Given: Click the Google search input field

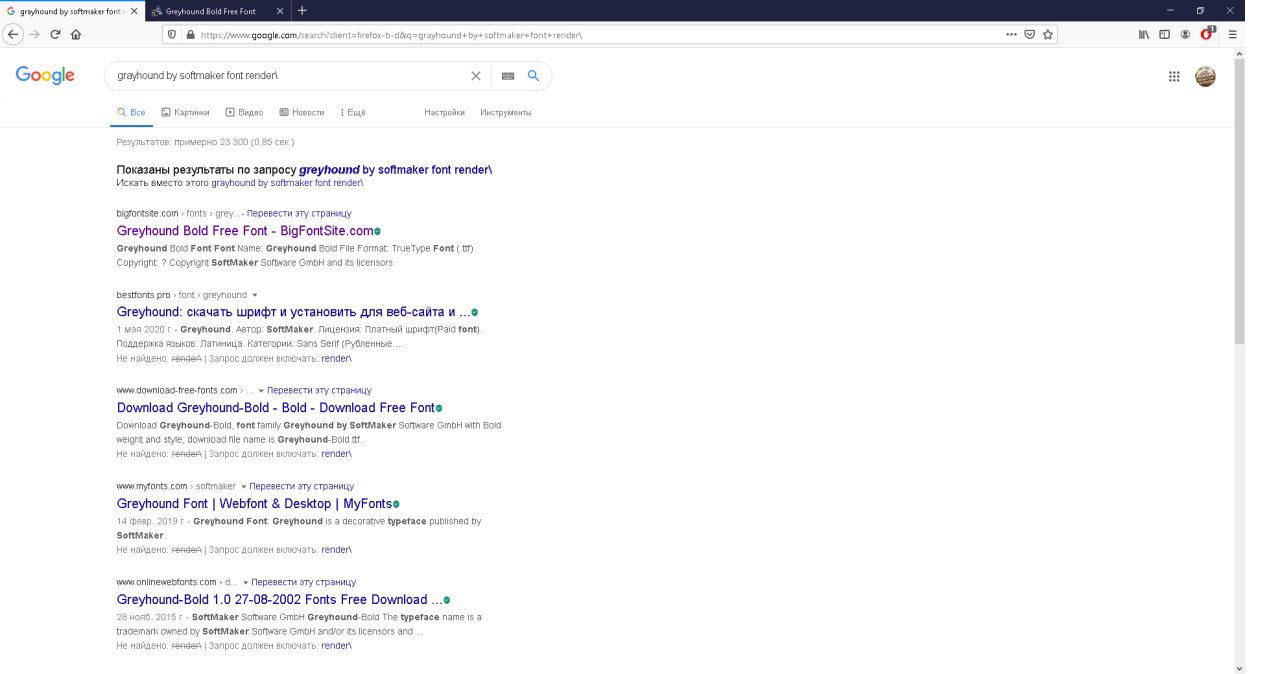Looking at the screenshot, I should tap(290, 76).
